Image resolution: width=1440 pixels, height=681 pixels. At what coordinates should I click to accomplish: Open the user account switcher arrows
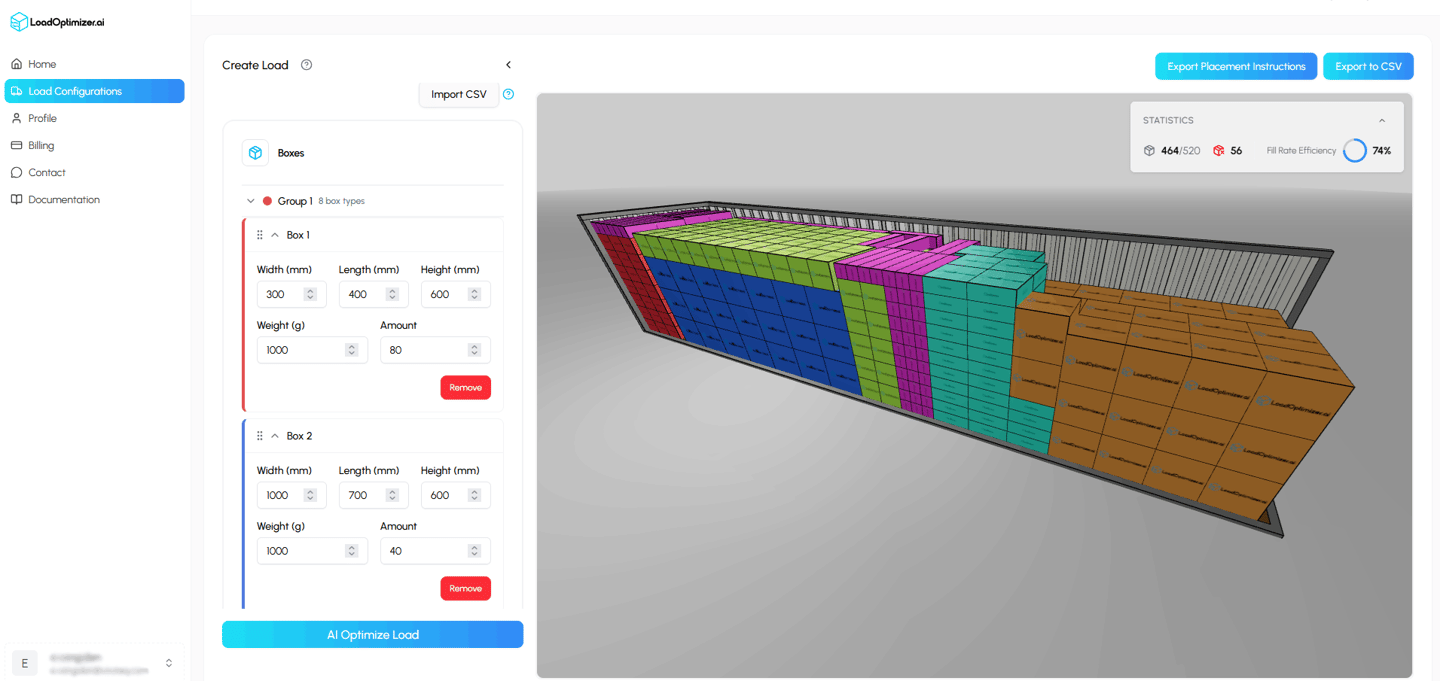tap(169, 663)
